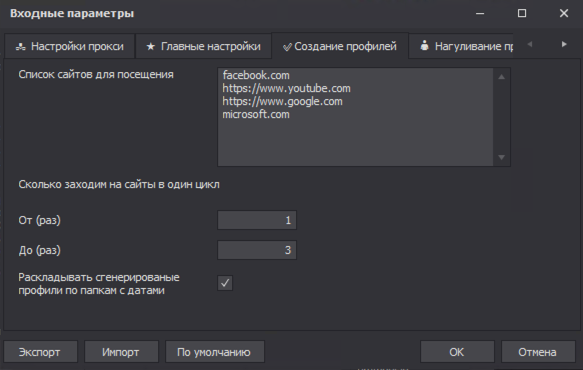This screenshot has height=370, width=583.
Task: Click the Сколько заходим на сайты label
Action: pyautogui.click(x=119, y=184)
